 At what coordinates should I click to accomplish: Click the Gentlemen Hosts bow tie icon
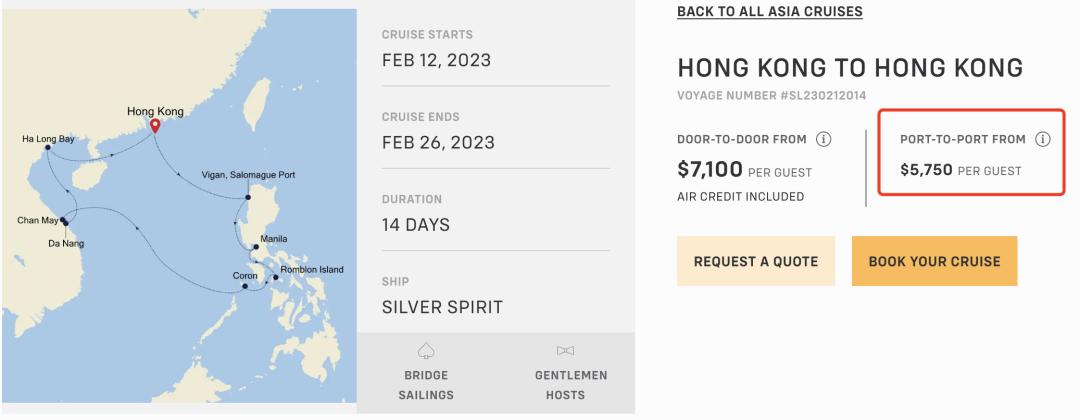[x=565, y=351]
